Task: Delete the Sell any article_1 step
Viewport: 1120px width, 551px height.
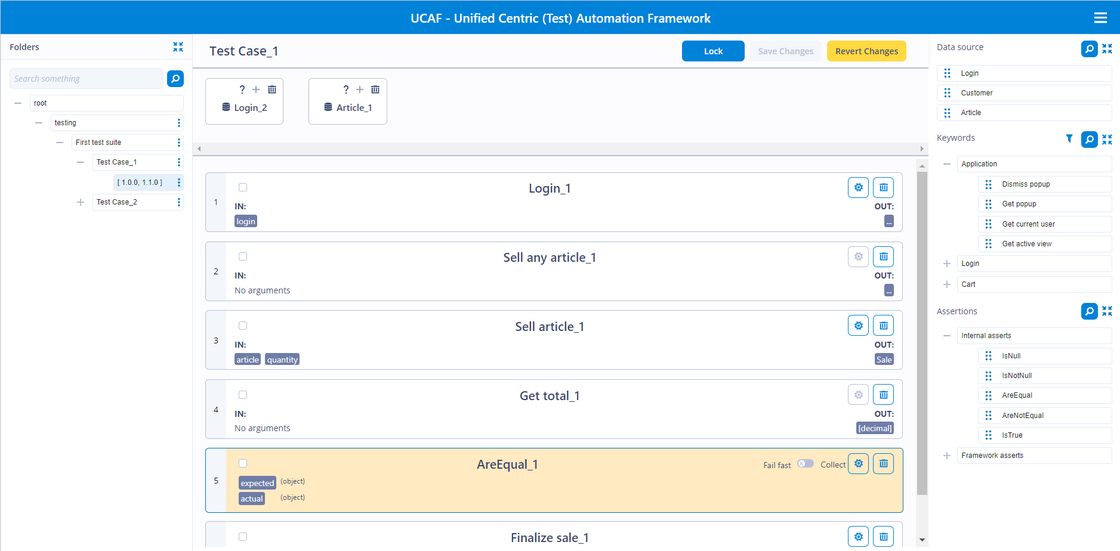Action: click(884, 257)
